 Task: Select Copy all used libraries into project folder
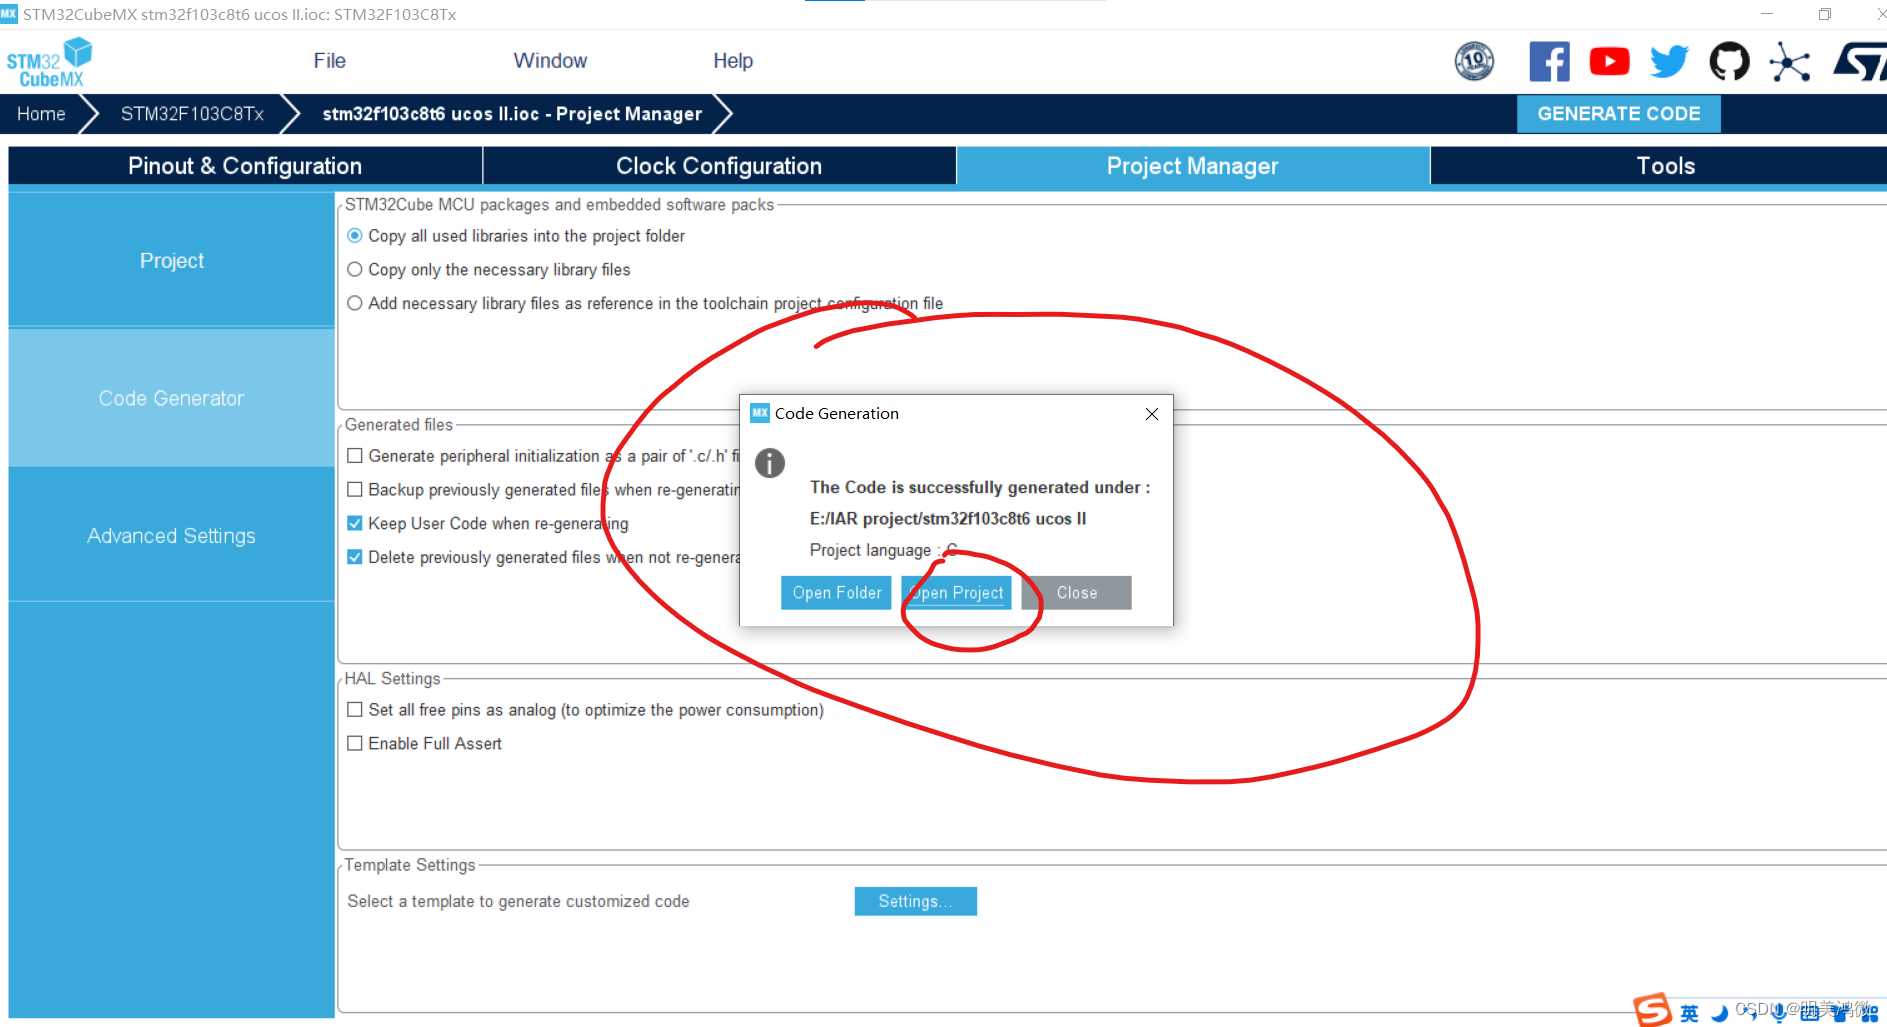pos(354,236)
